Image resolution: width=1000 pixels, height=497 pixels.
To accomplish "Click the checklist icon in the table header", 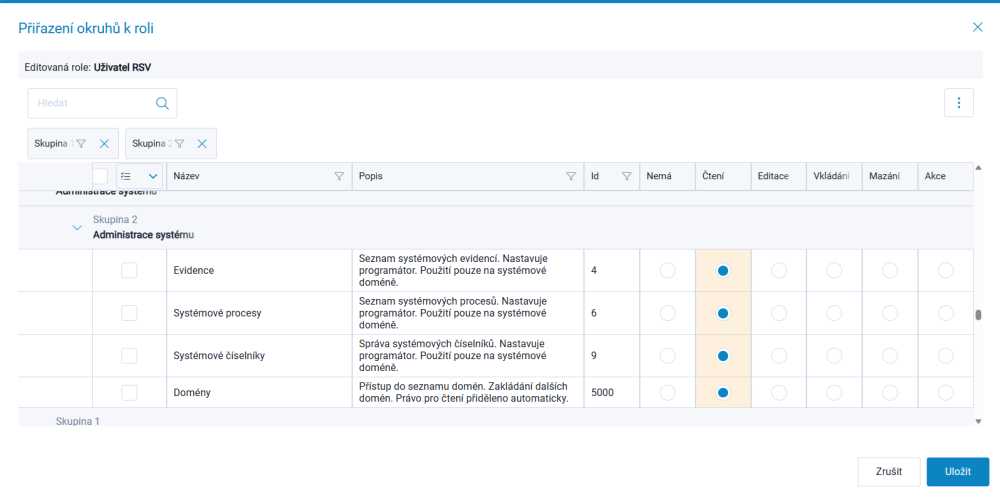I will [126, 176].
